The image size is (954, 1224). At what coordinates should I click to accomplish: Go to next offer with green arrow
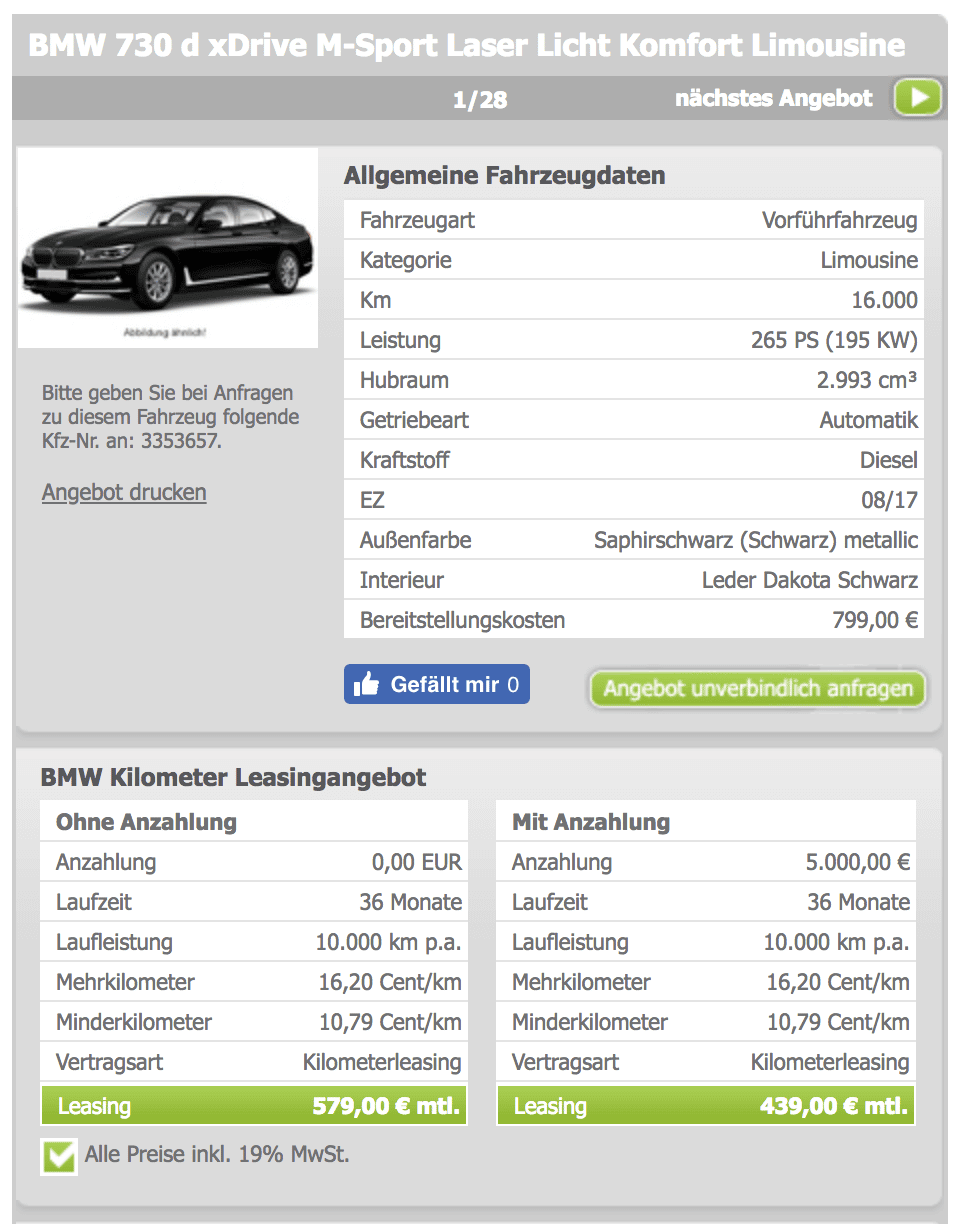918,98
